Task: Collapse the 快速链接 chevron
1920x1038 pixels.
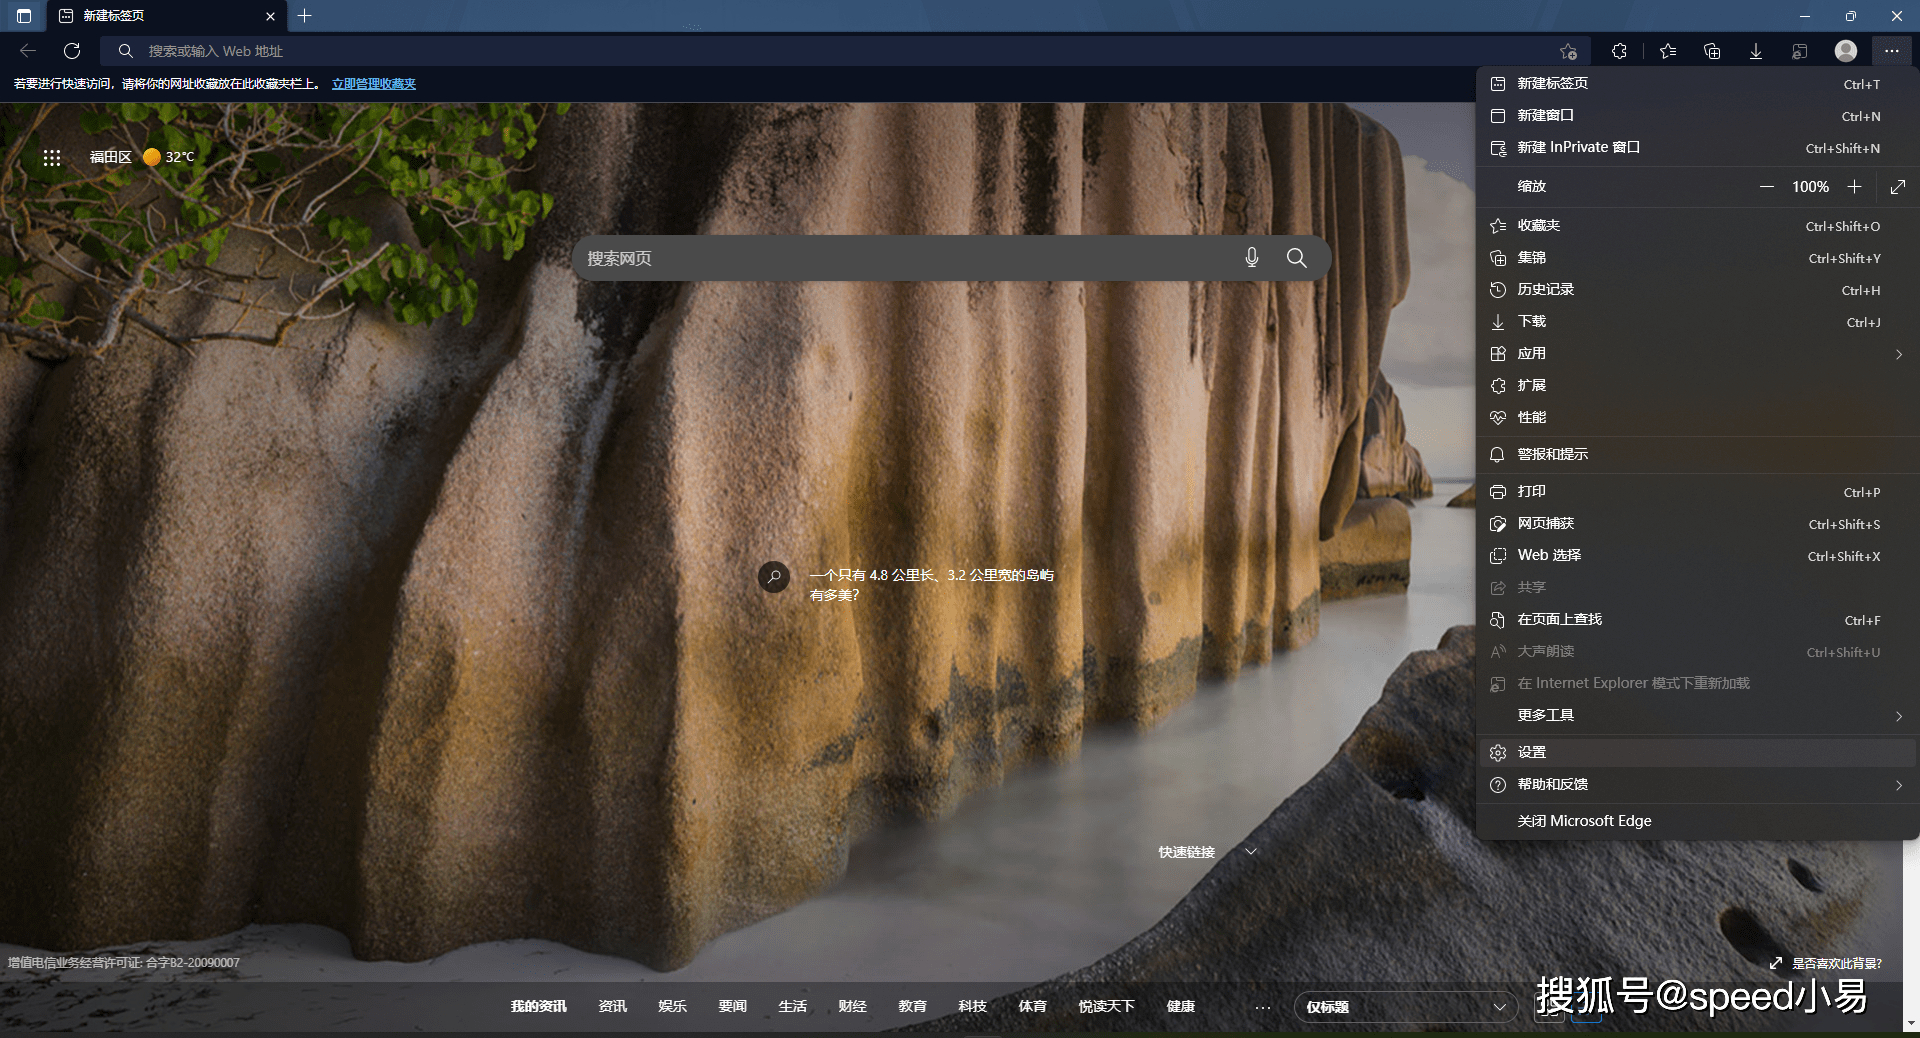Action: (x=1250, y=852)
